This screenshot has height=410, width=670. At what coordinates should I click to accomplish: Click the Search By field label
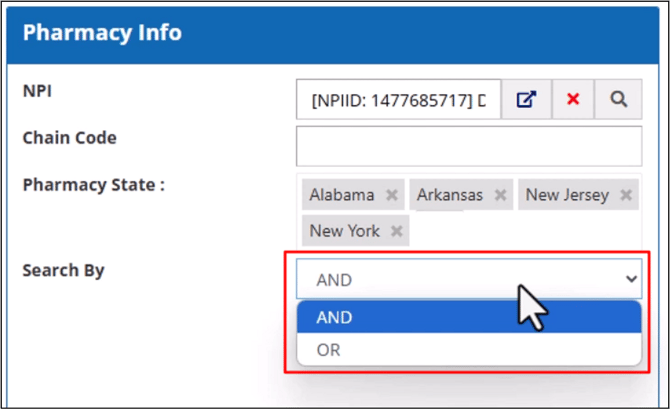63,270
